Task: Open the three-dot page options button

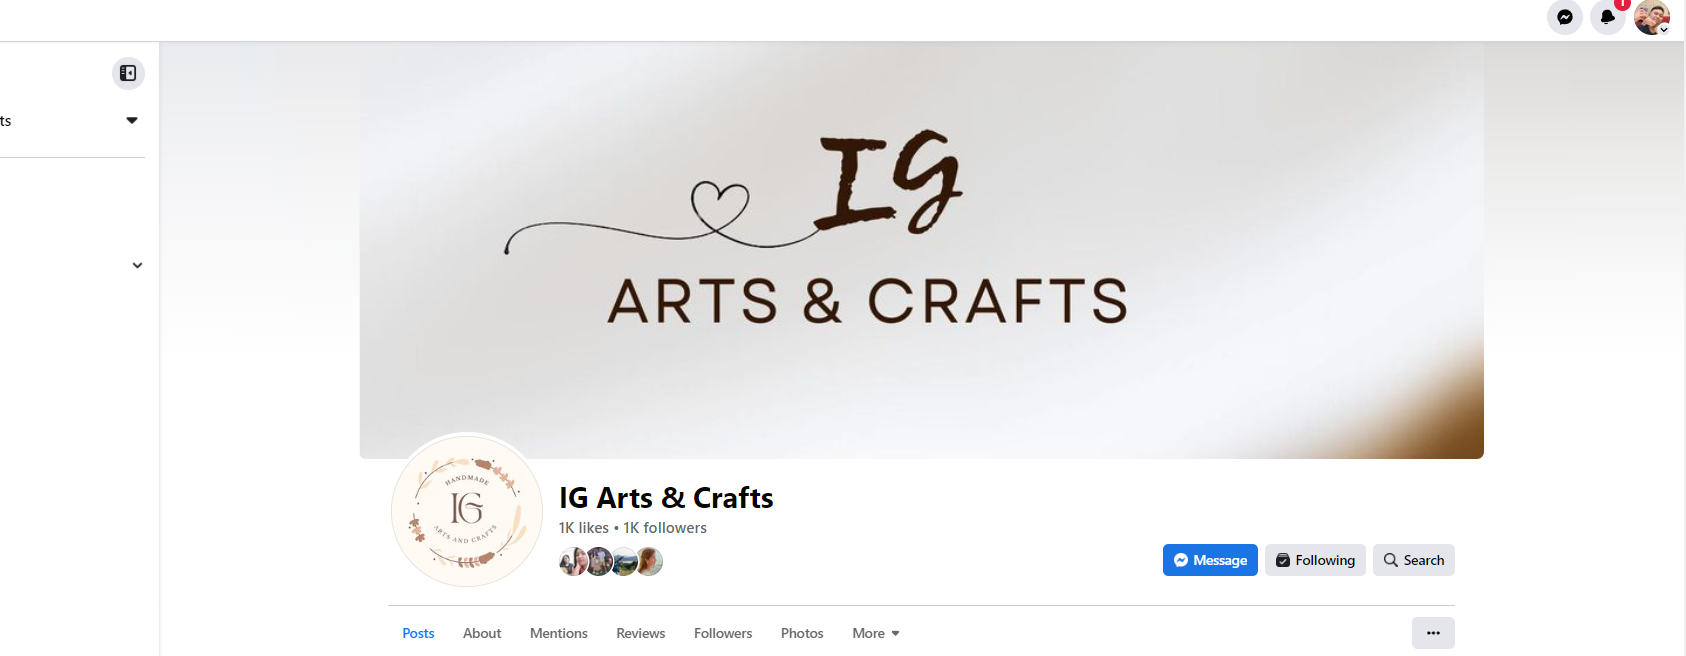Action: point(1433,633)
